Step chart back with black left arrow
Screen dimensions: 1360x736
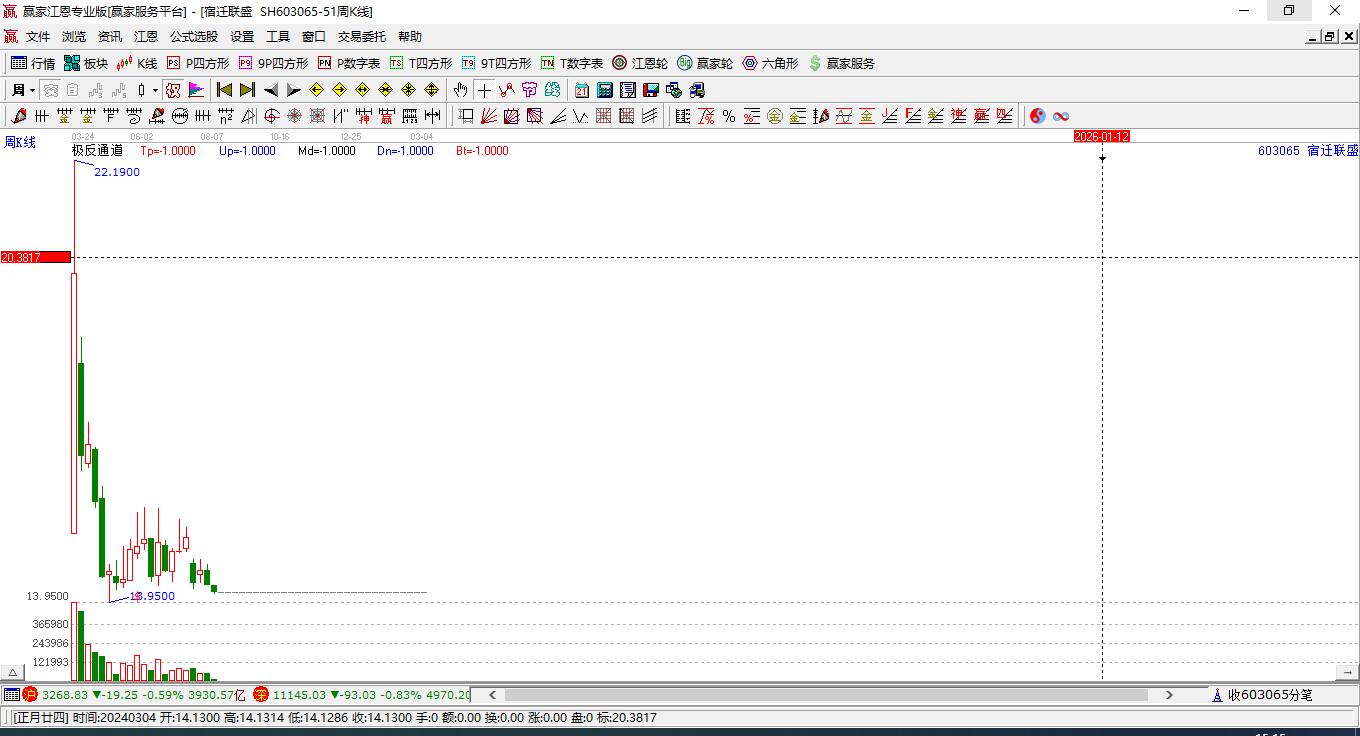pyautogui.click(x=270, y=90)
